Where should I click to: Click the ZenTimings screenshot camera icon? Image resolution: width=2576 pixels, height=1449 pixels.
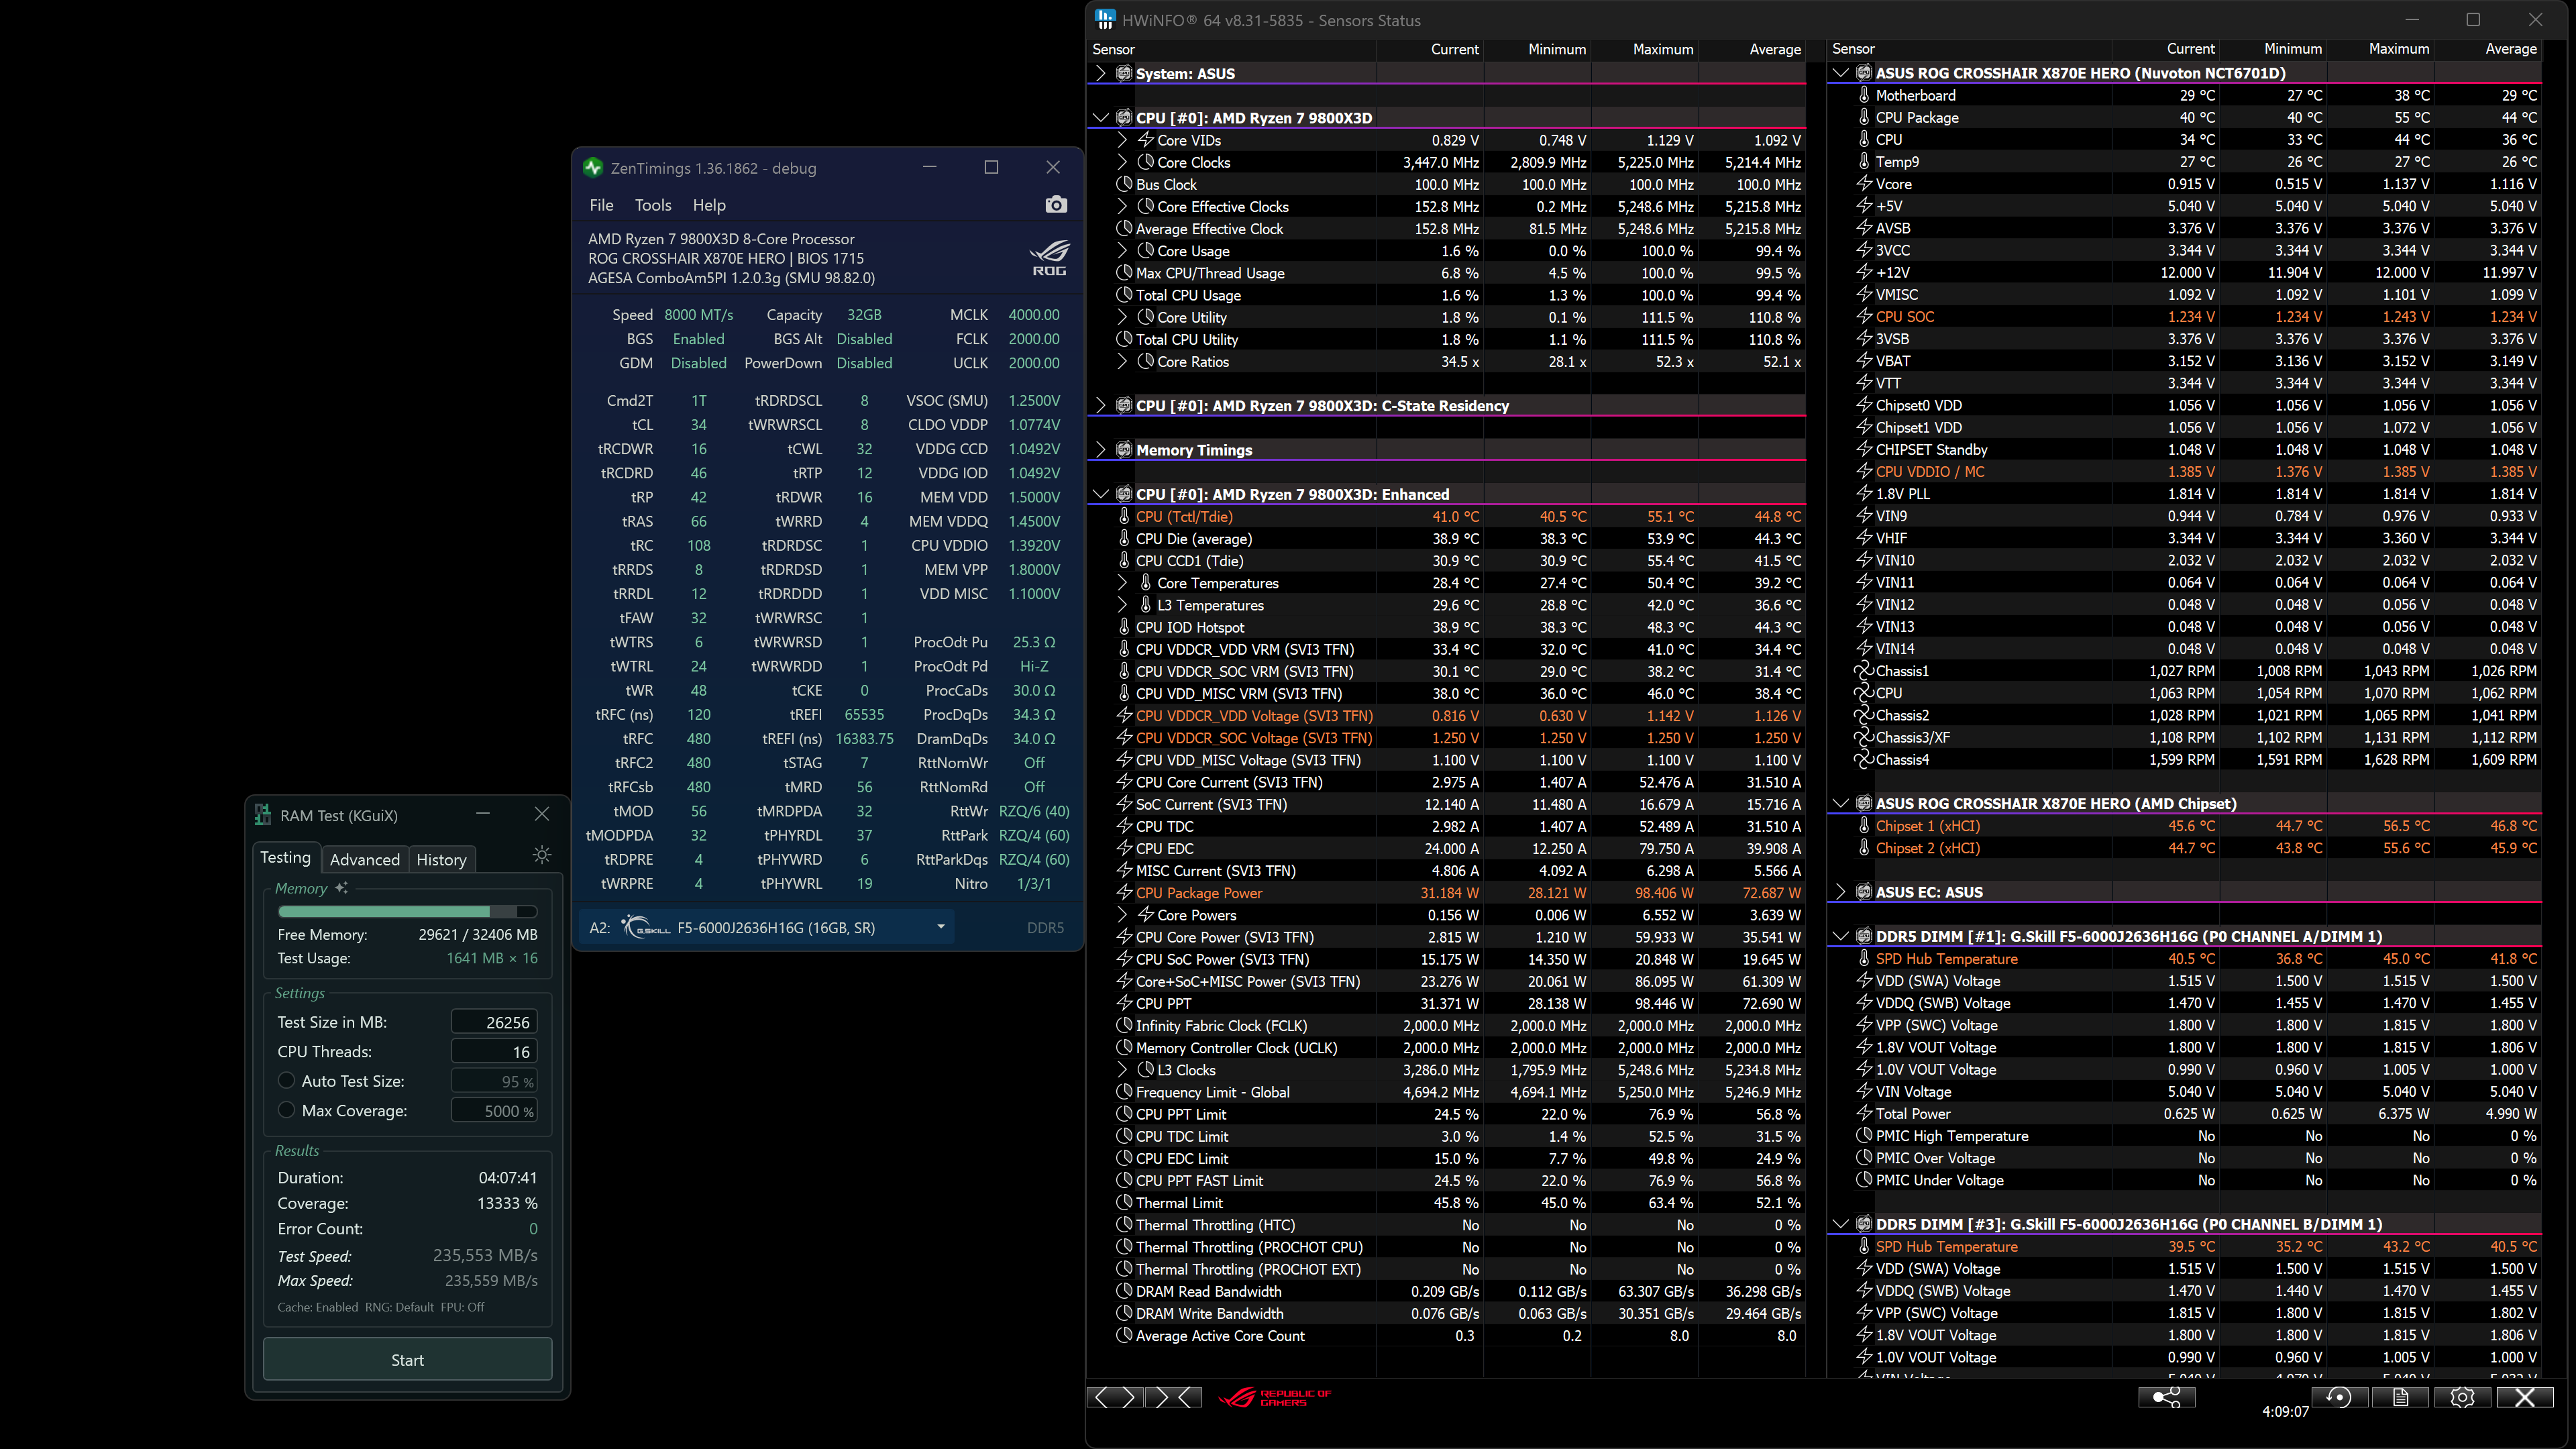click(1055, 205)
